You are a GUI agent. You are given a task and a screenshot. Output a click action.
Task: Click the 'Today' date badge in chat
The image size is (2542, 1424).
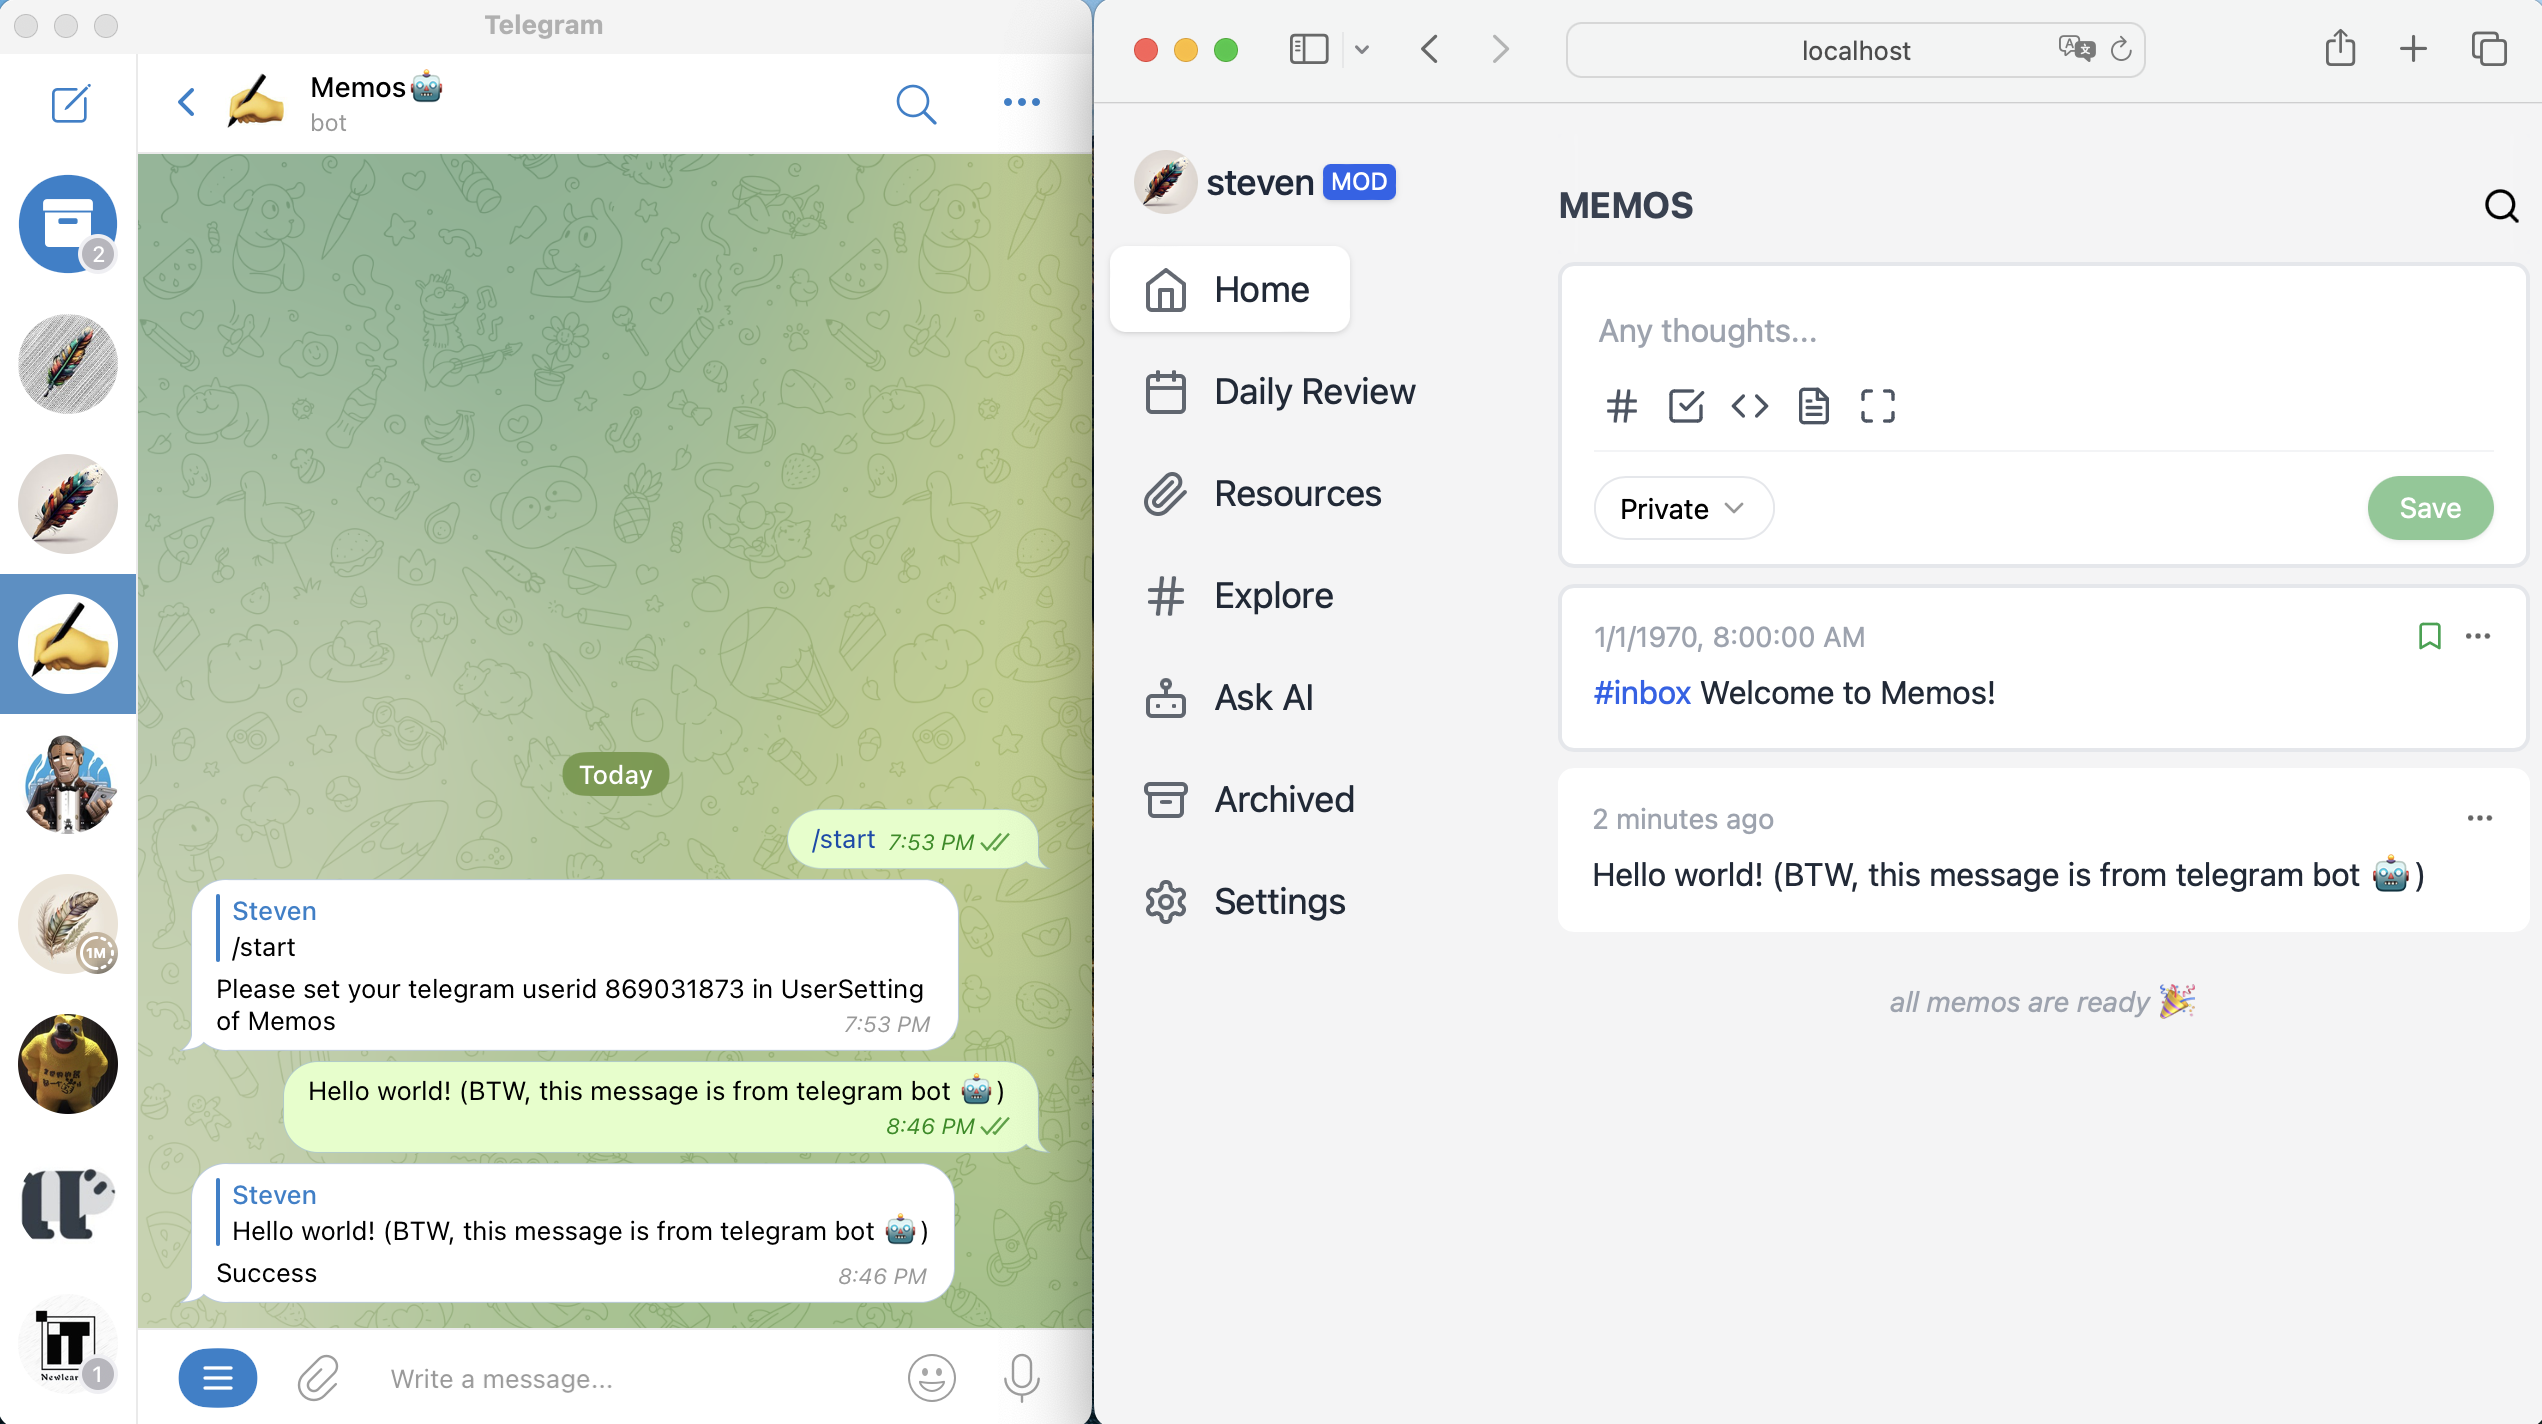(615, 774)
